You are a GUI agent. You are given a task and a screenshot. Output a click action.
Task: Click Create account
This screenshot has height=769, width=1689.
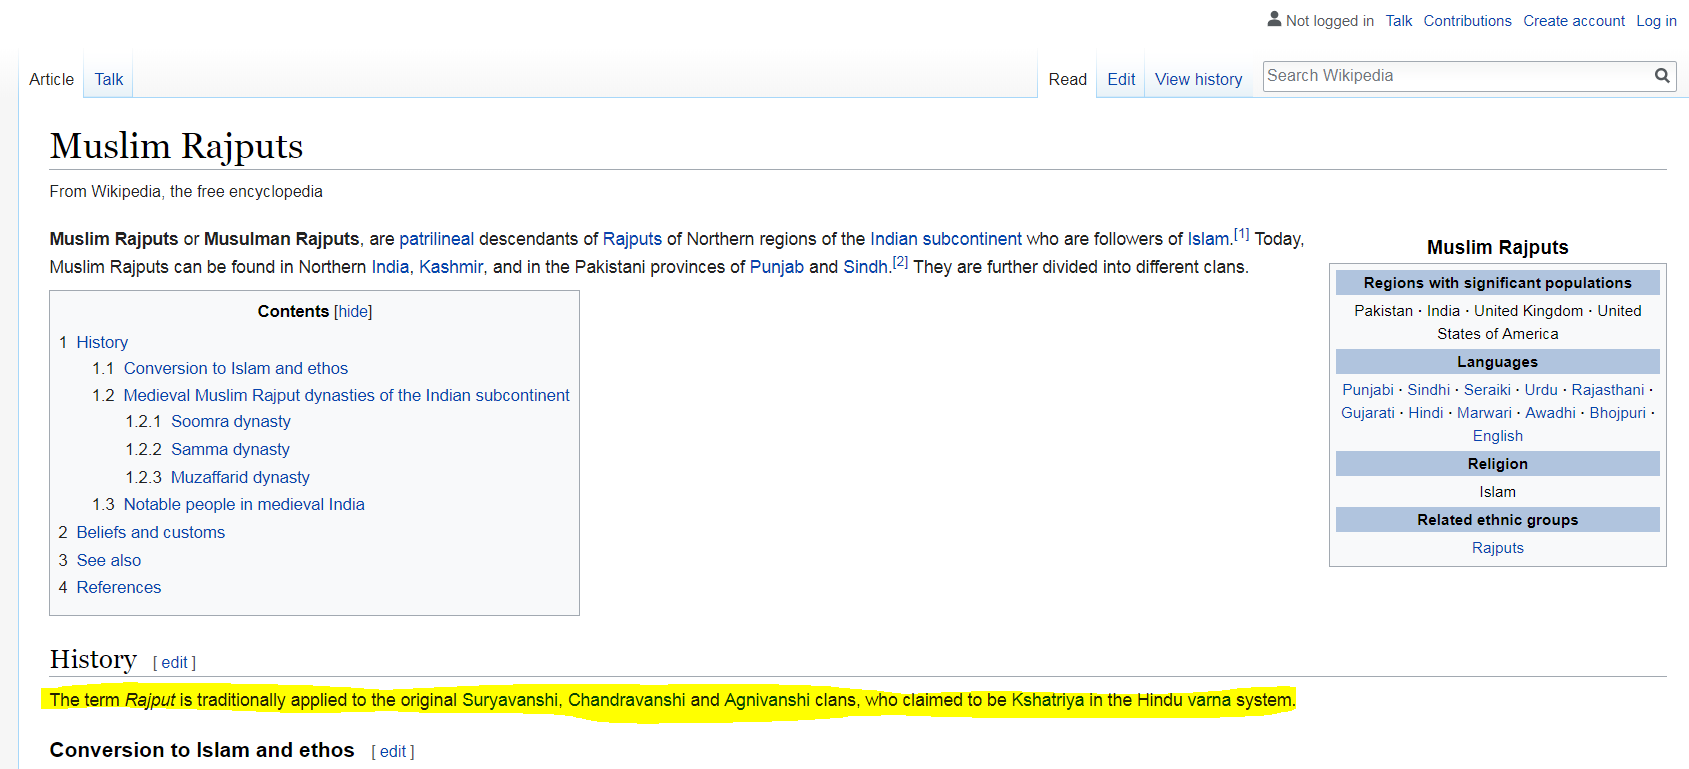pyautogui.click(x=1574, y=21)
